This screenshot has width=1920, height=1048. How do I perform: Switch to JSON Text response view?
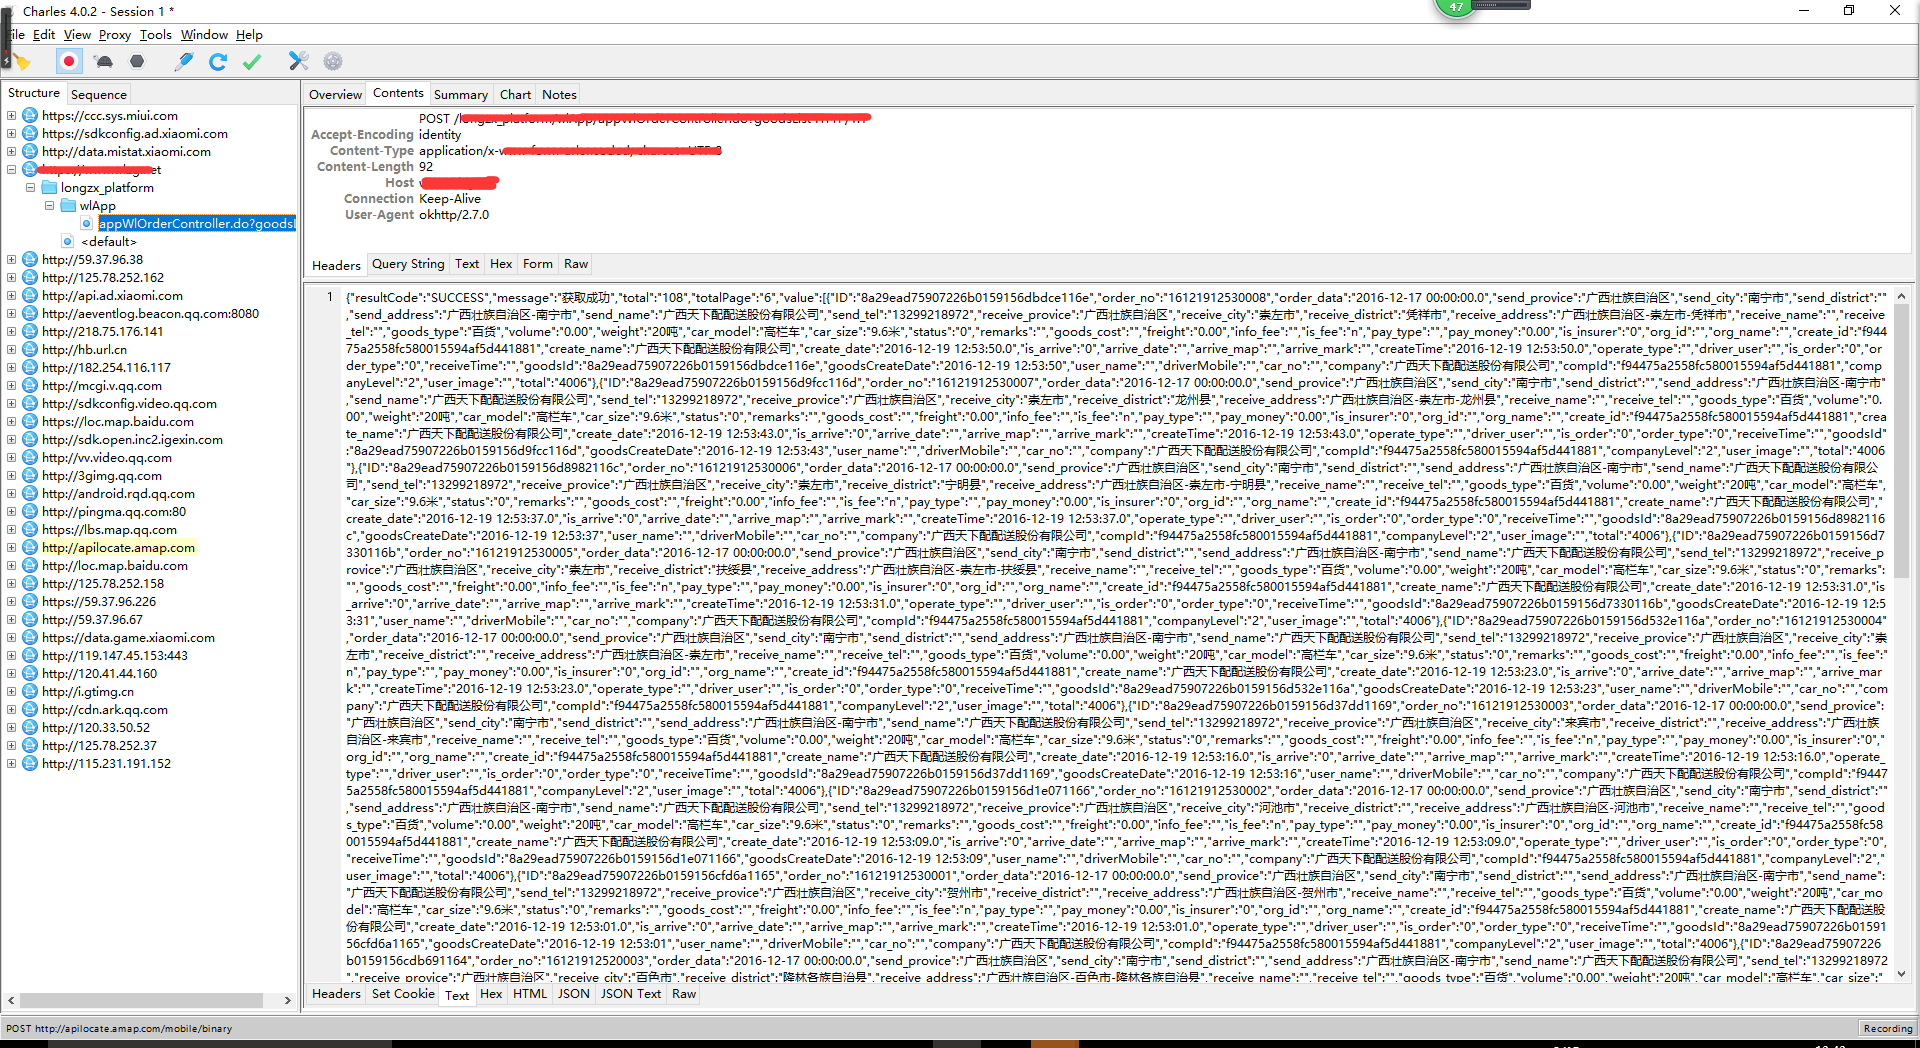630,994
